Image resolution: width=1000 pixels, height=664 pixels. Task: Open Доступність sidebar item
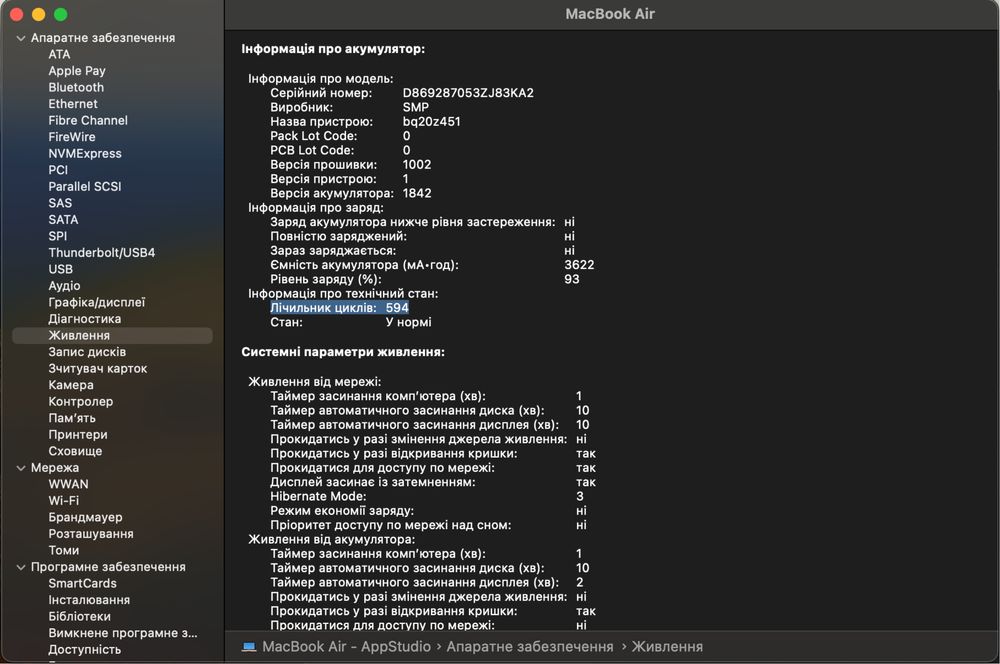pos(84,650)
